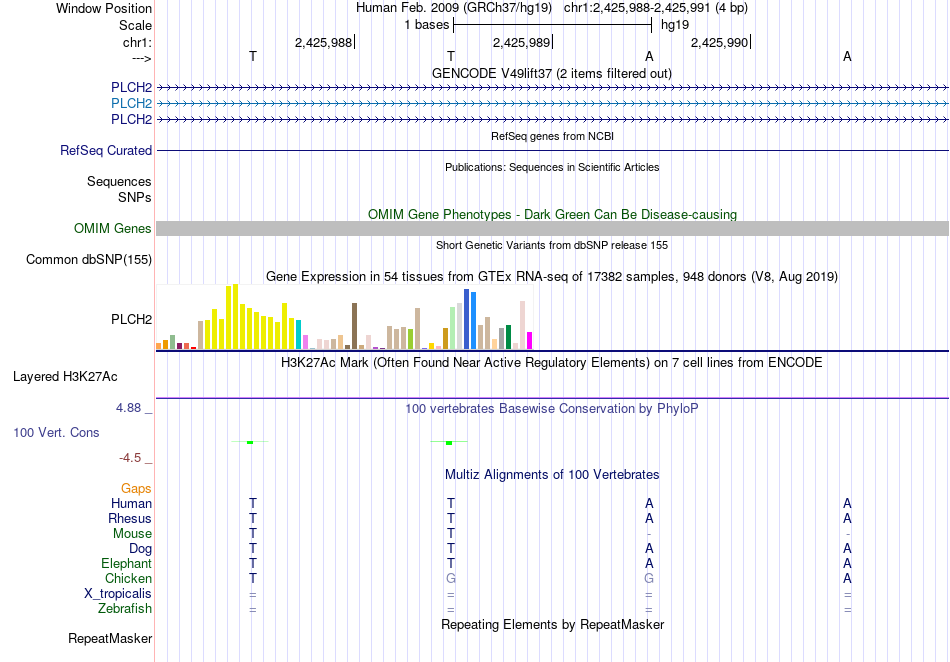
Task: Click the light blue PLCH2 transcript label
Action: [x=131, y=104]
